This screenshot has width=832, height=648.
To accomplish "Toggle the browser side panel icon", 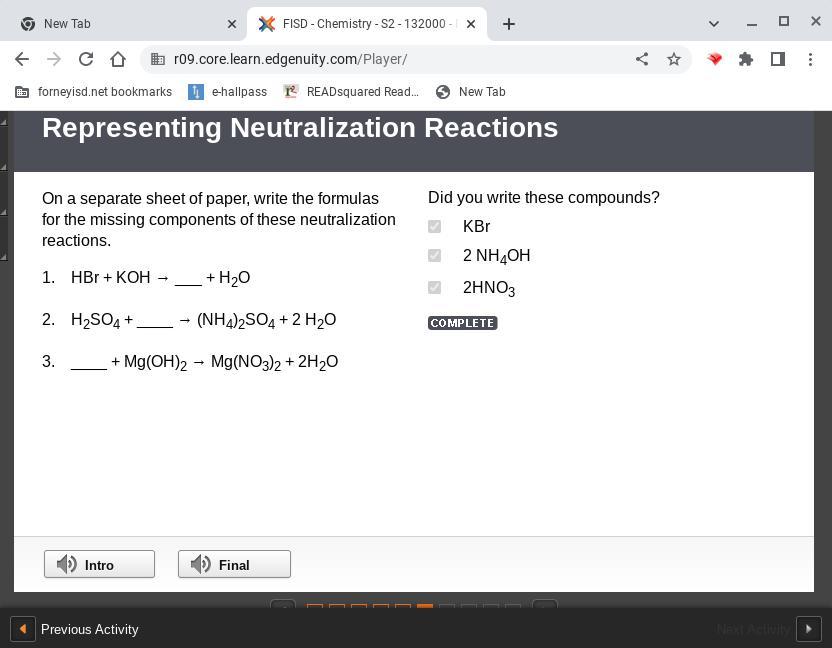I will [778, 59].
